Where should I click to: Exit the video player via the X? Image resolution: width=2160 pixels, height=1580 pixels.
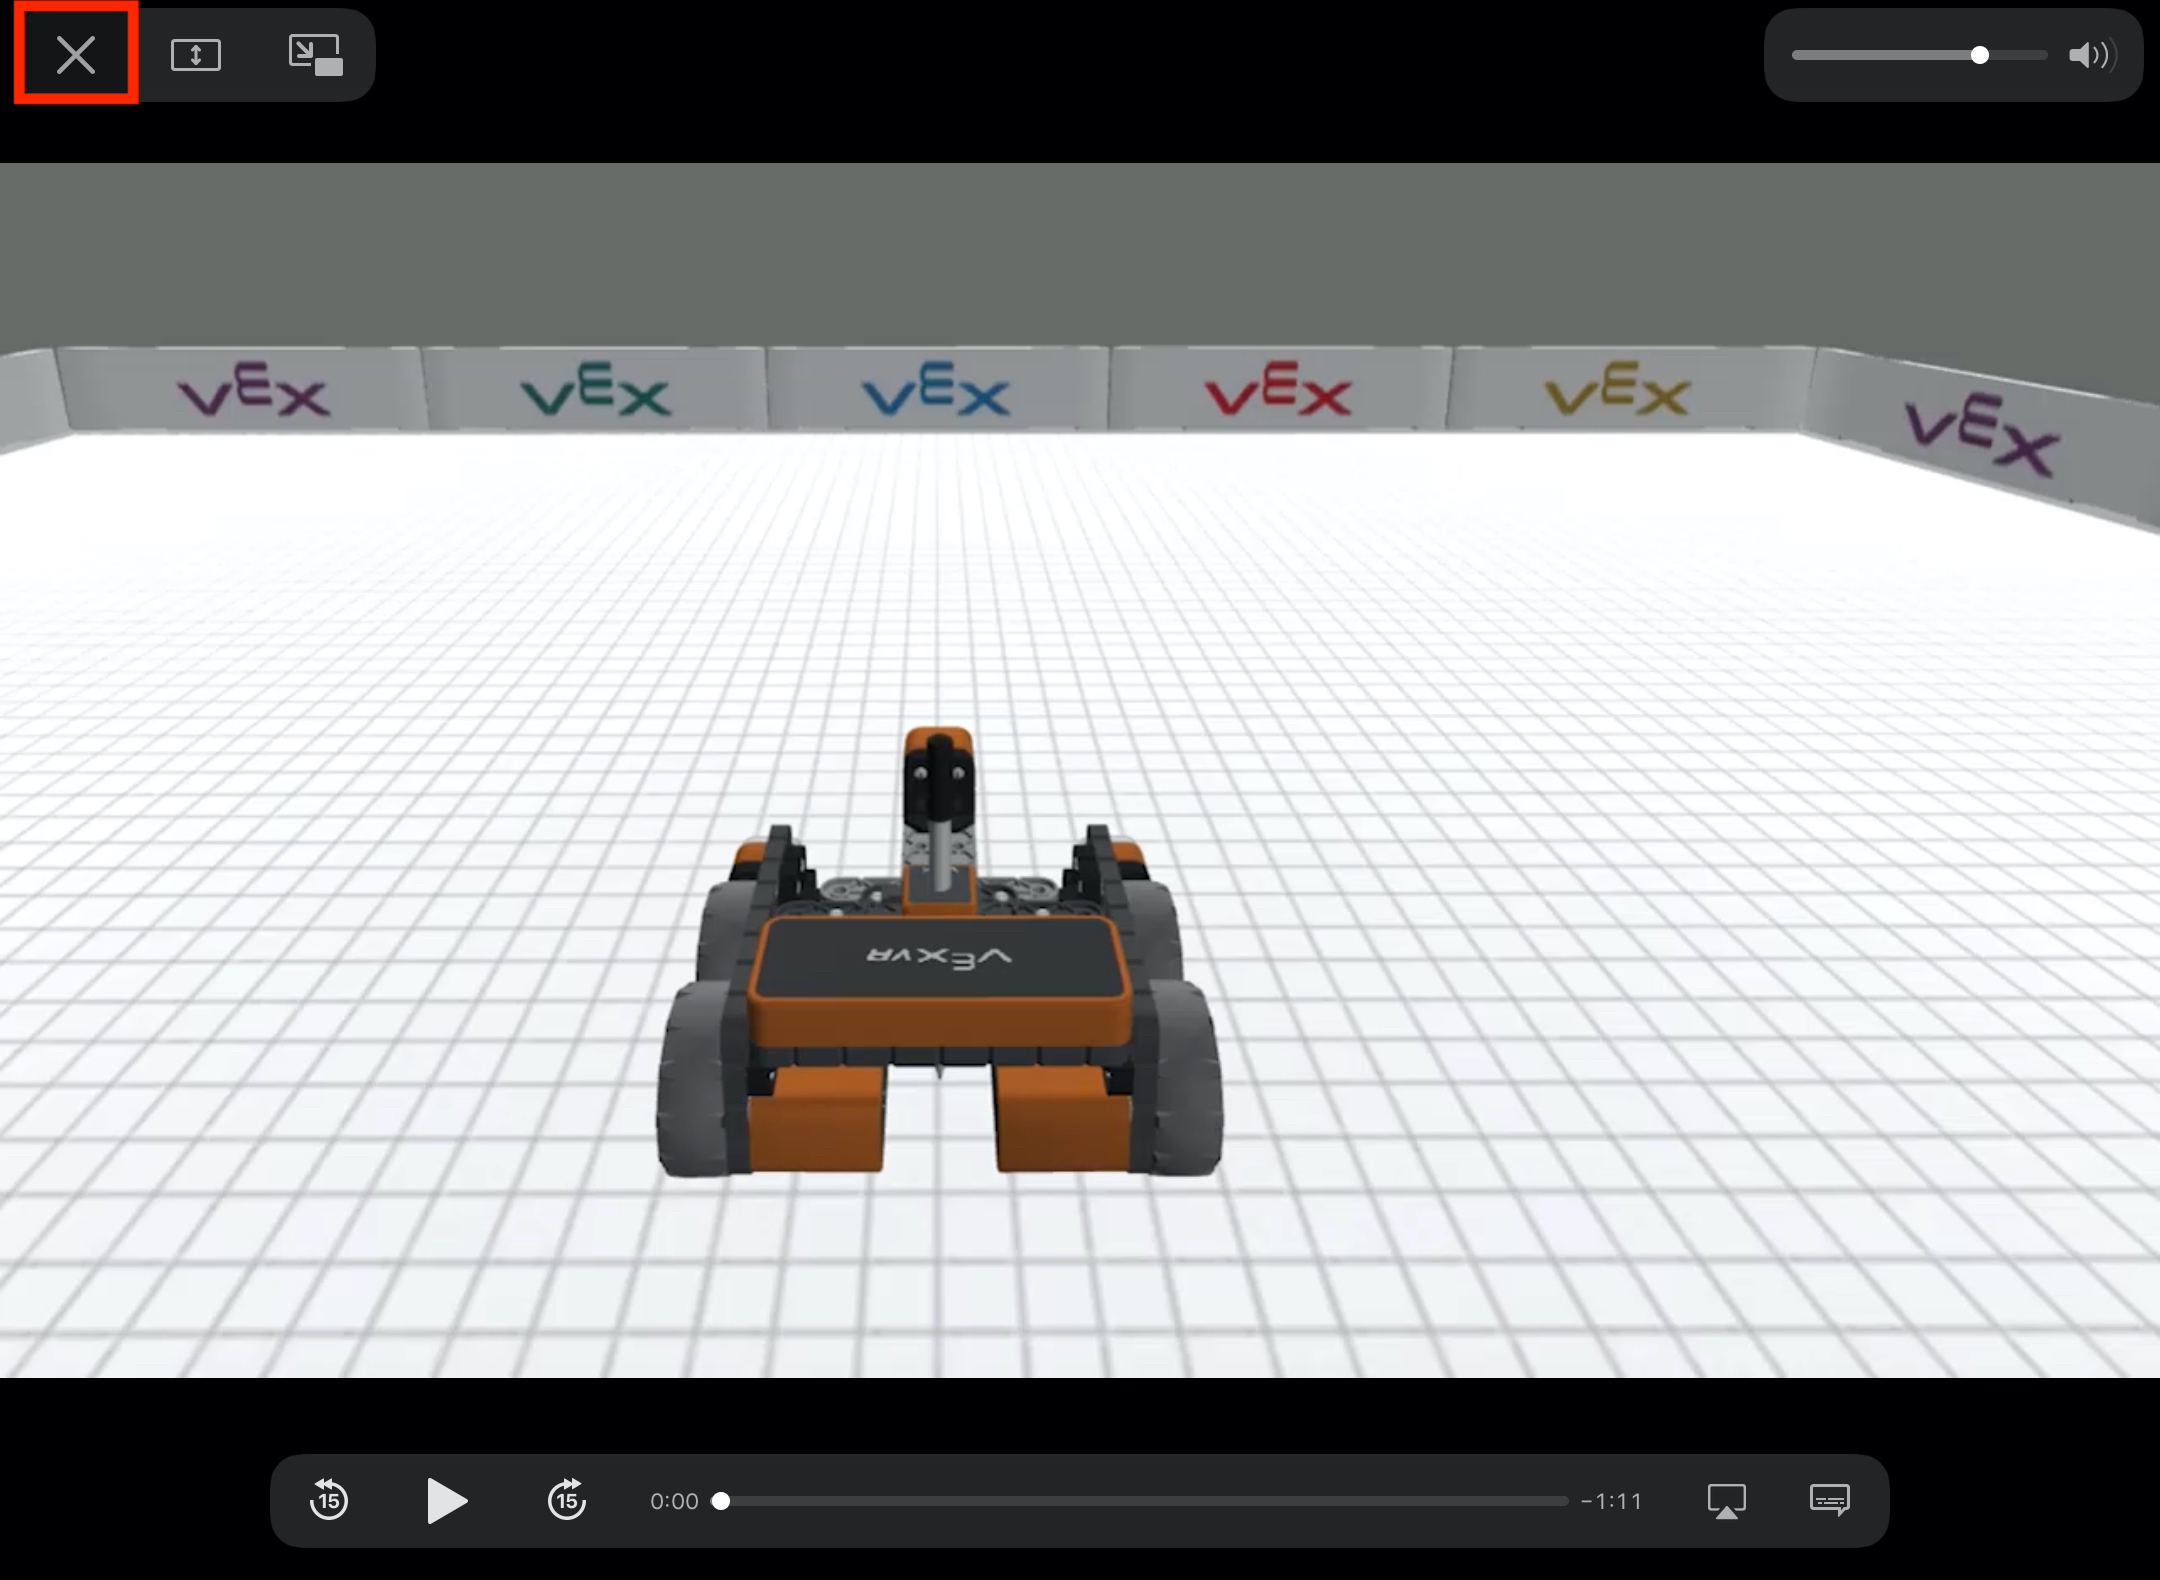[74, 54]
